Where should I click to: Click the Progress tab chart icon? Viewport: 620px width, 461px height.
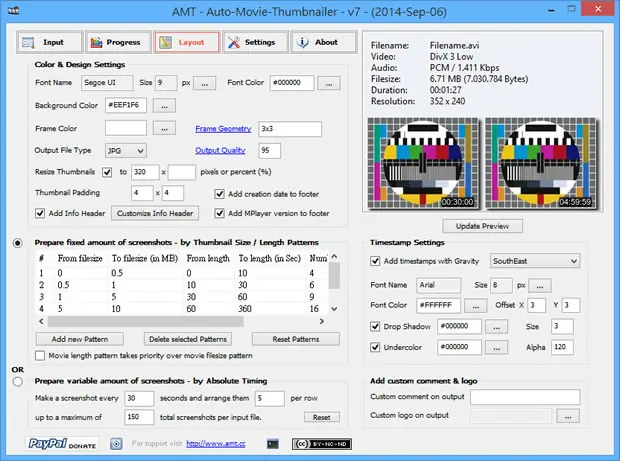coord(96,42)
